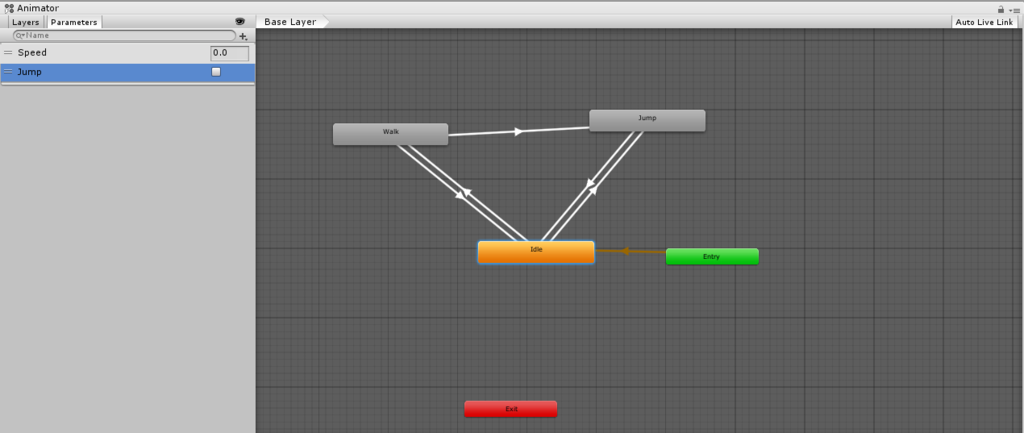Switch to the Layers tab
The image size is (1024, 433).
pyautogui.click(x=25, y=22)
